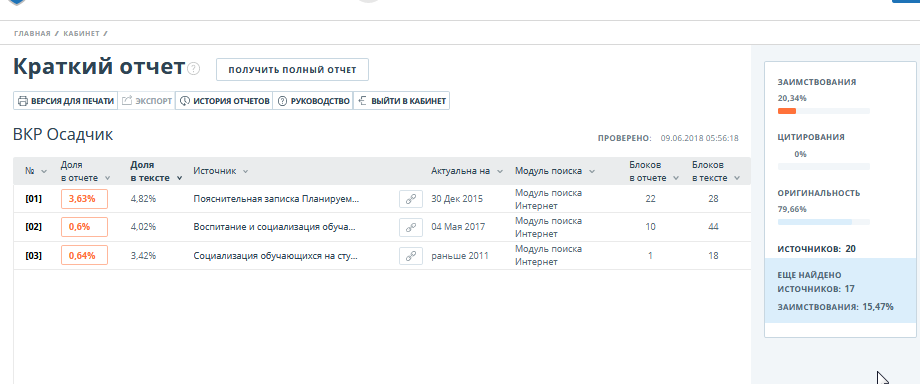Open the Руководство help guide
Screen dimensions: 920x384
[x=313, y=101]
